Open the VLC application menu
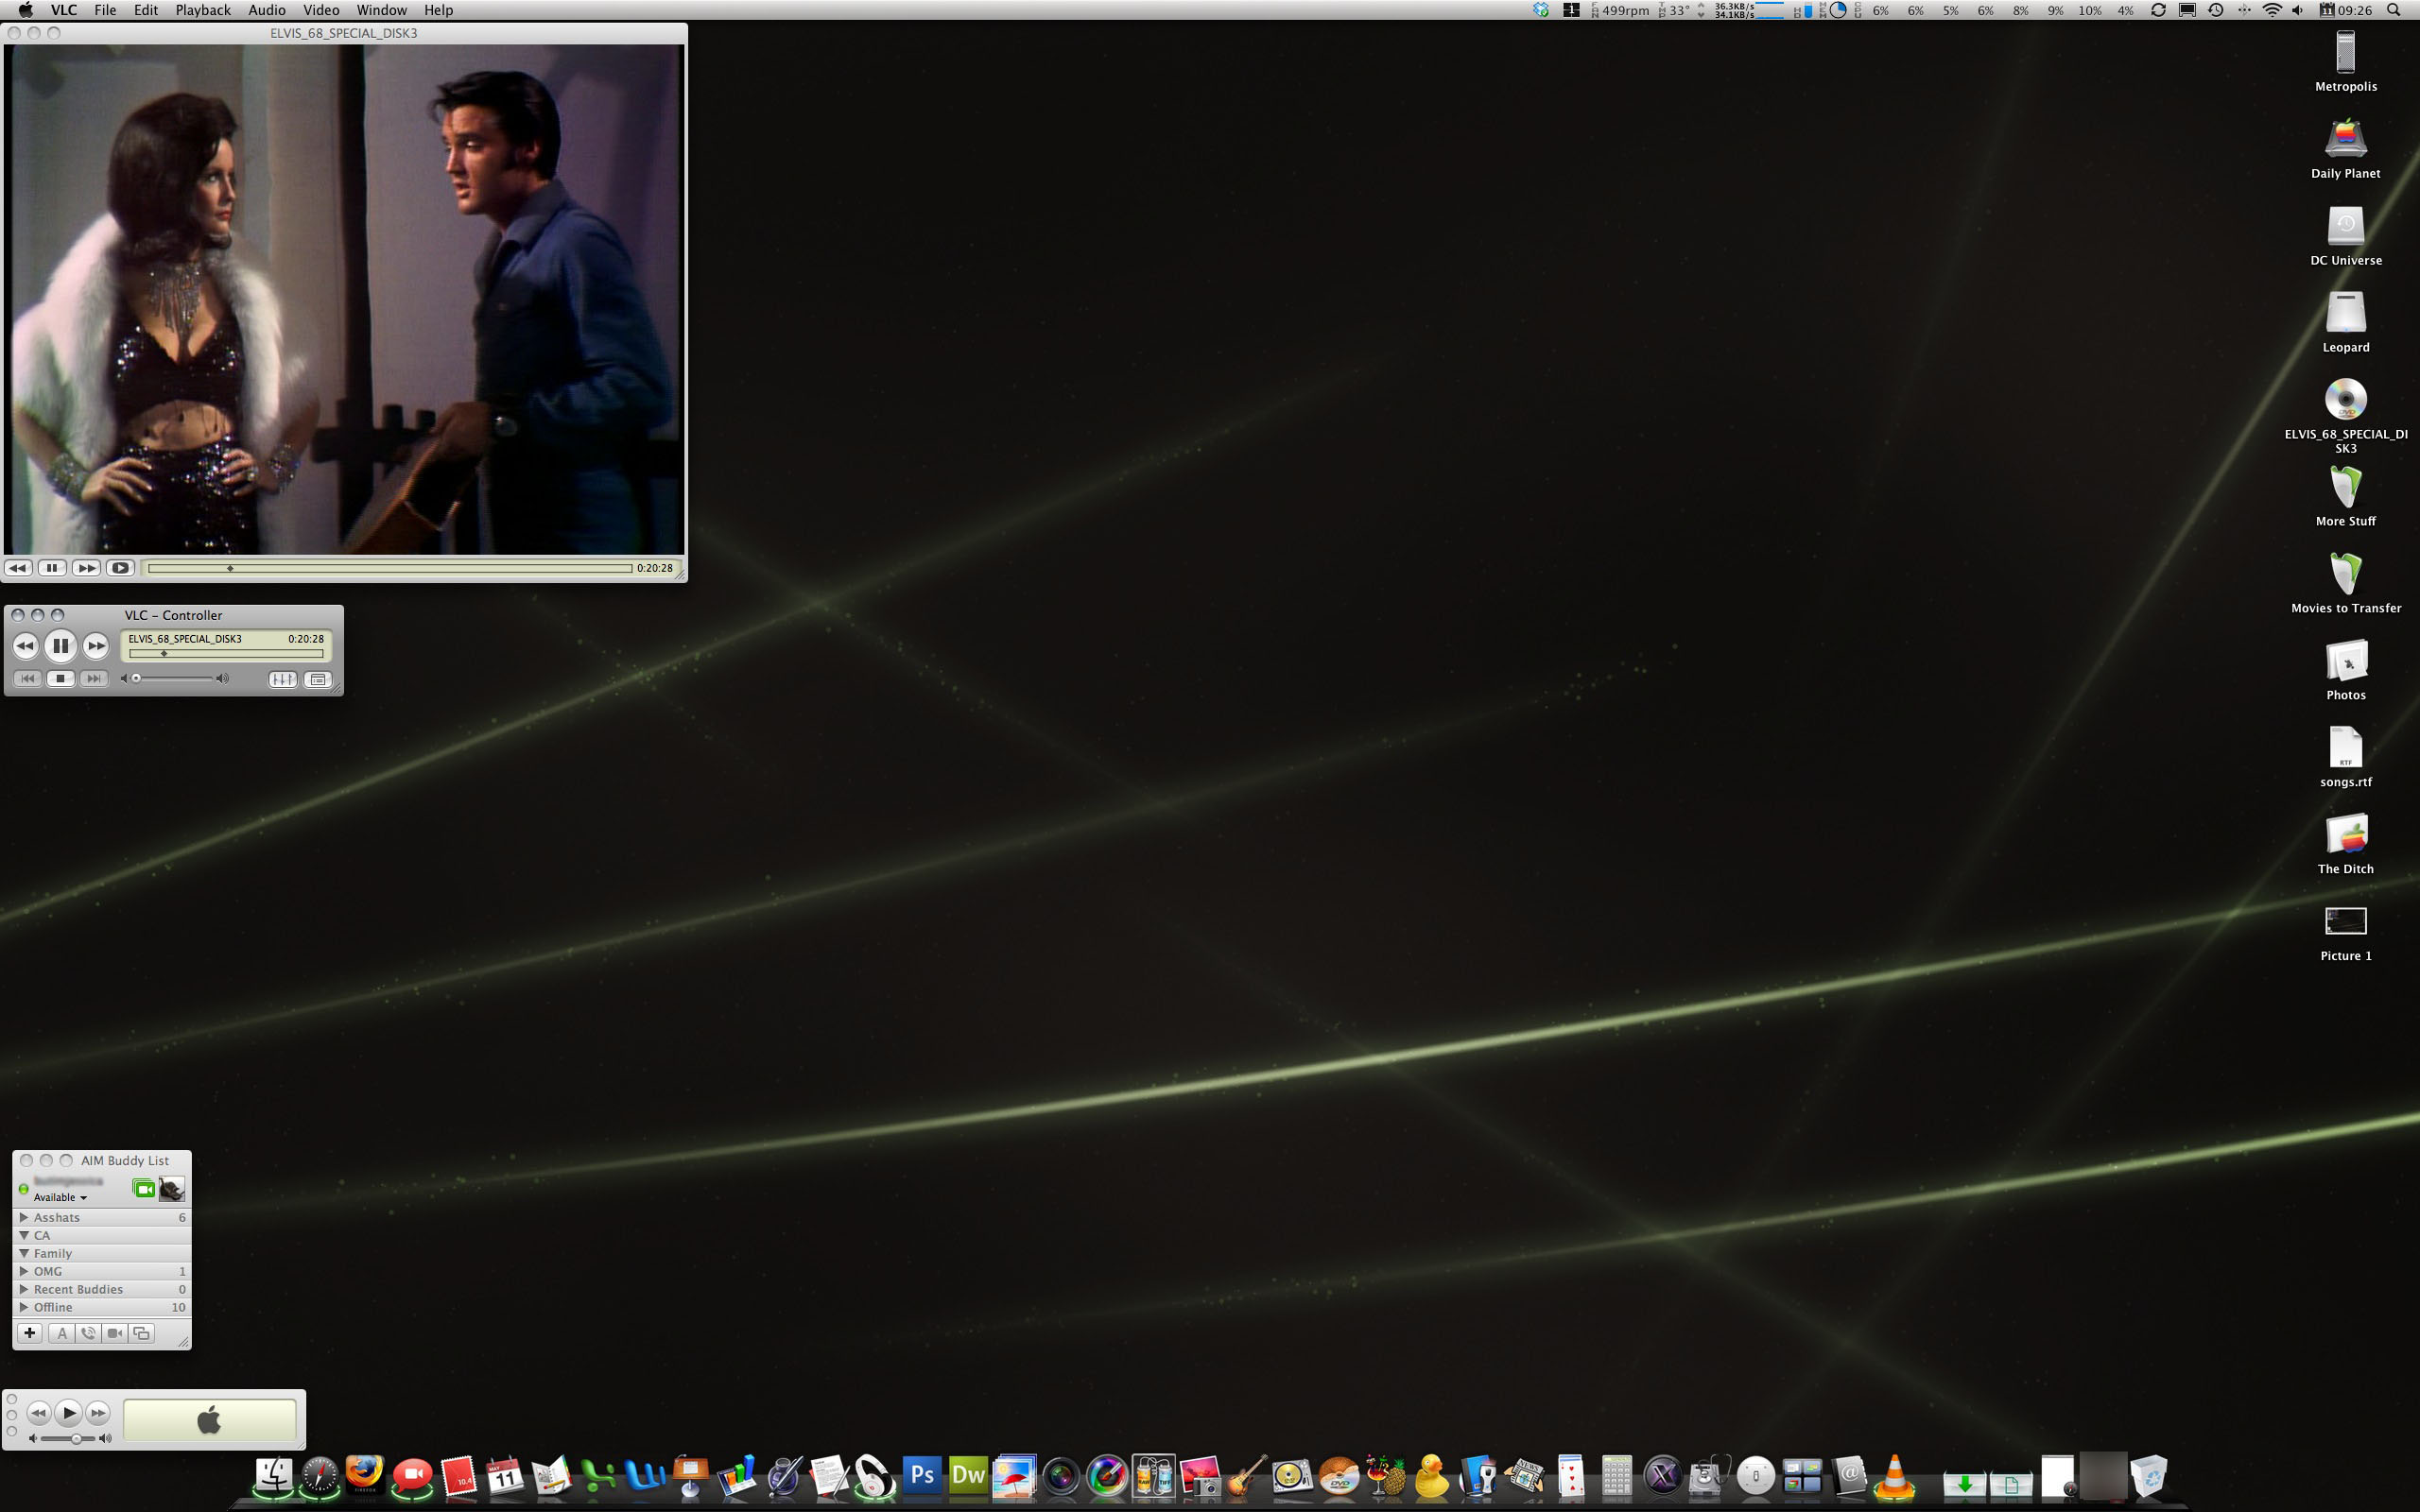 [64, 10]
